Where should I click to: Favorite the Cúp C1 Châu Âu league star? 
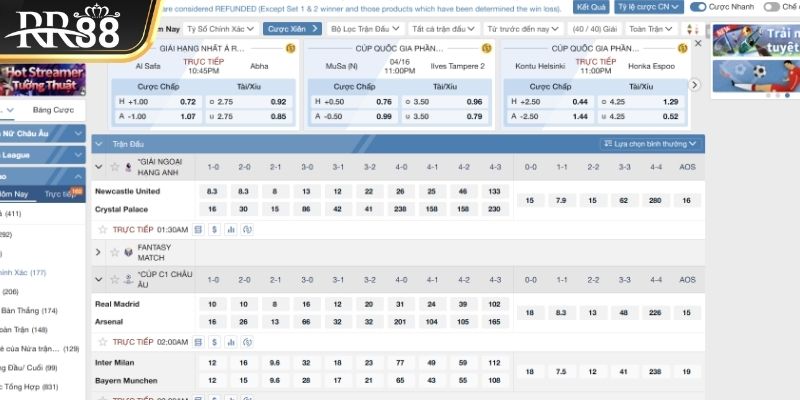[115, 279]
